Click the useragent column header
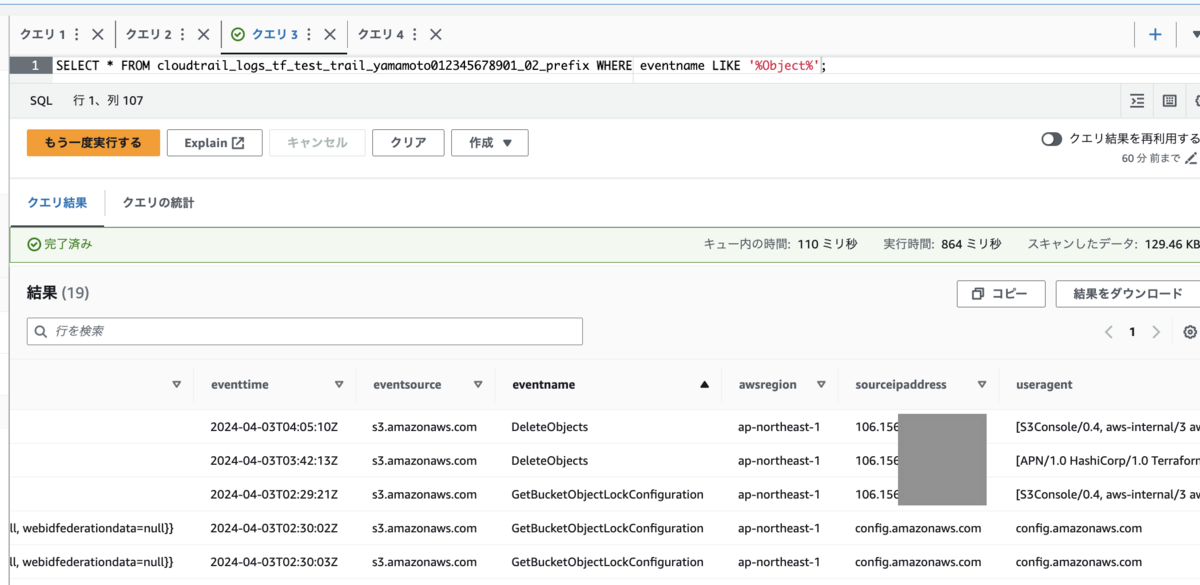Viewport: 1200px width, 585px height. [1044, 384]
